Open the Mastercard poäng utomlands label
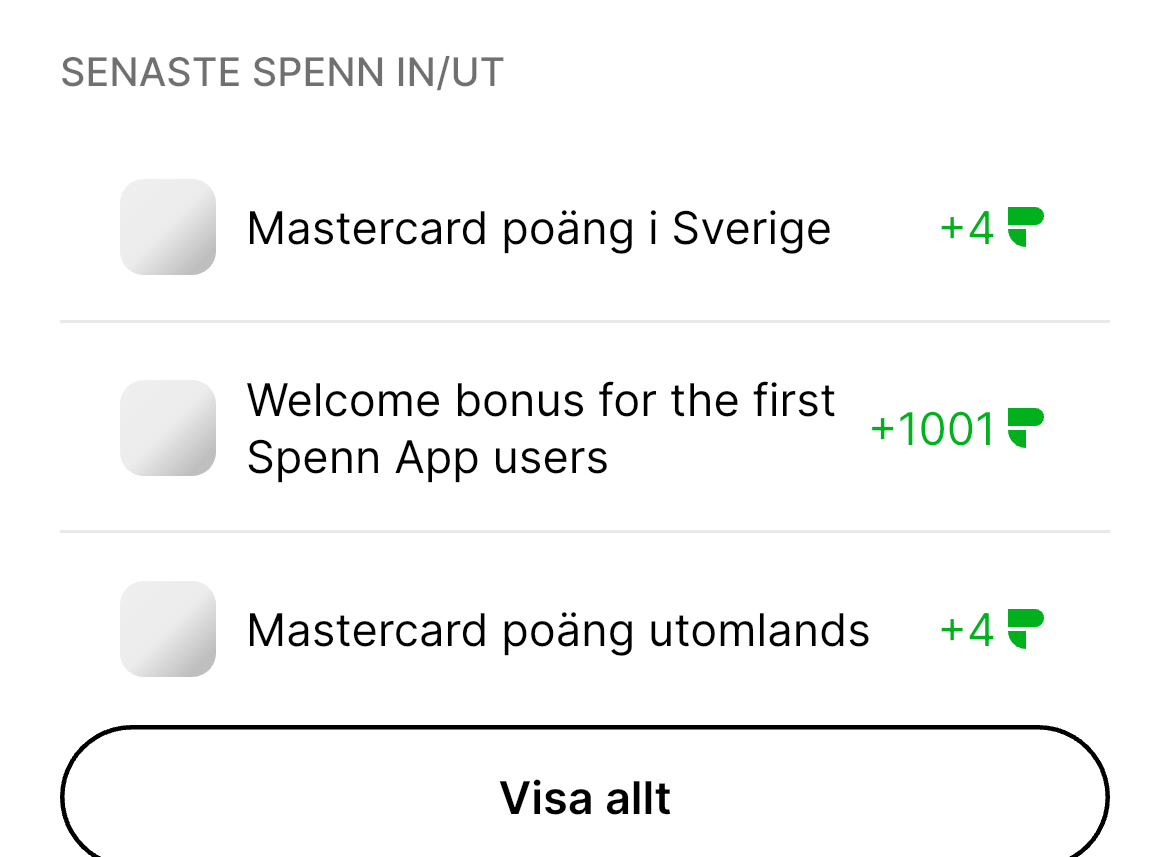Viewport: 1170px width, 857px height. (x=558, y=631)
